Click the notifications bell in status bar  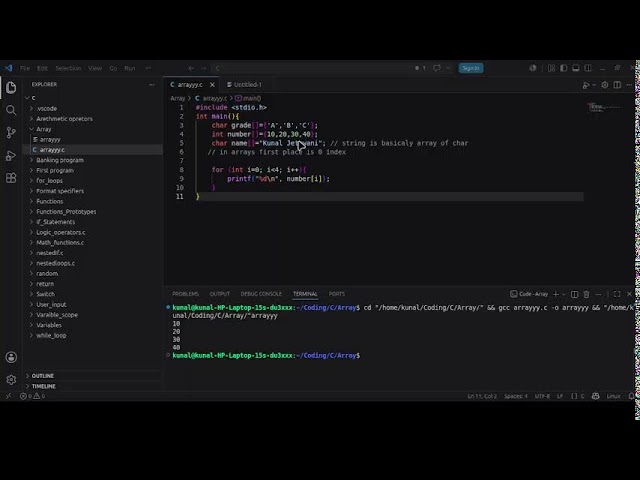click(x=631, y=396)
